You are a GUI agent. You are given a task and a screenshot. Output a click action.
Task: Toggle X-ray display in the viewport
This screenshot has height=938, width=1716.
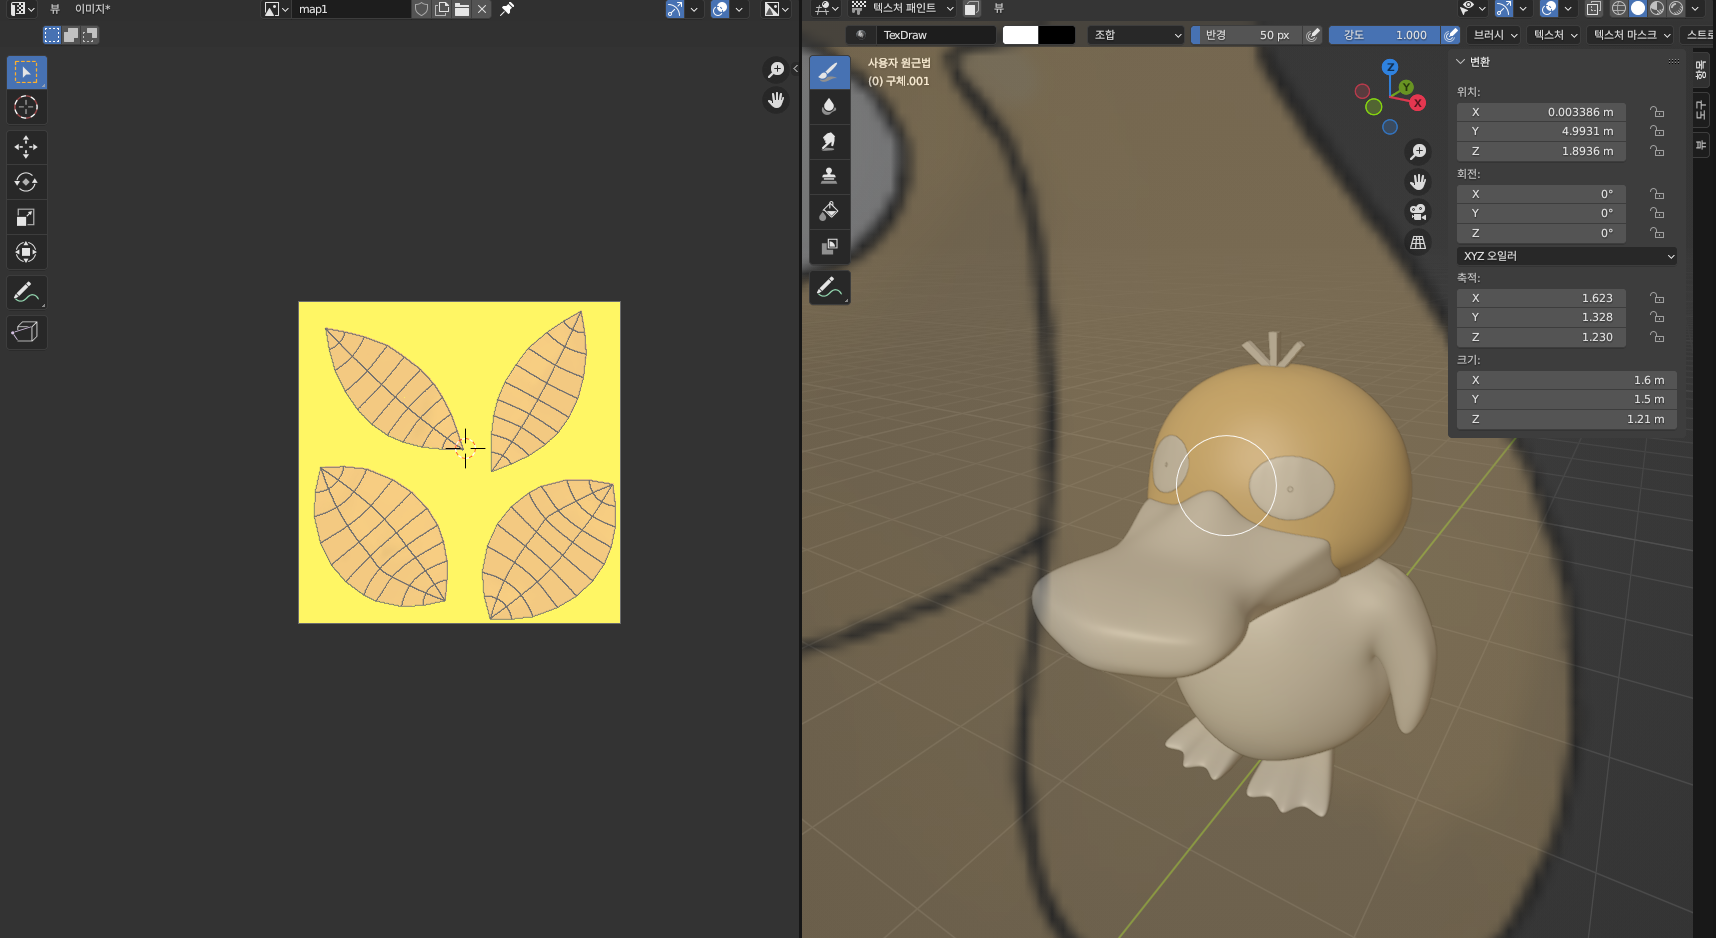click(1594, 9)
